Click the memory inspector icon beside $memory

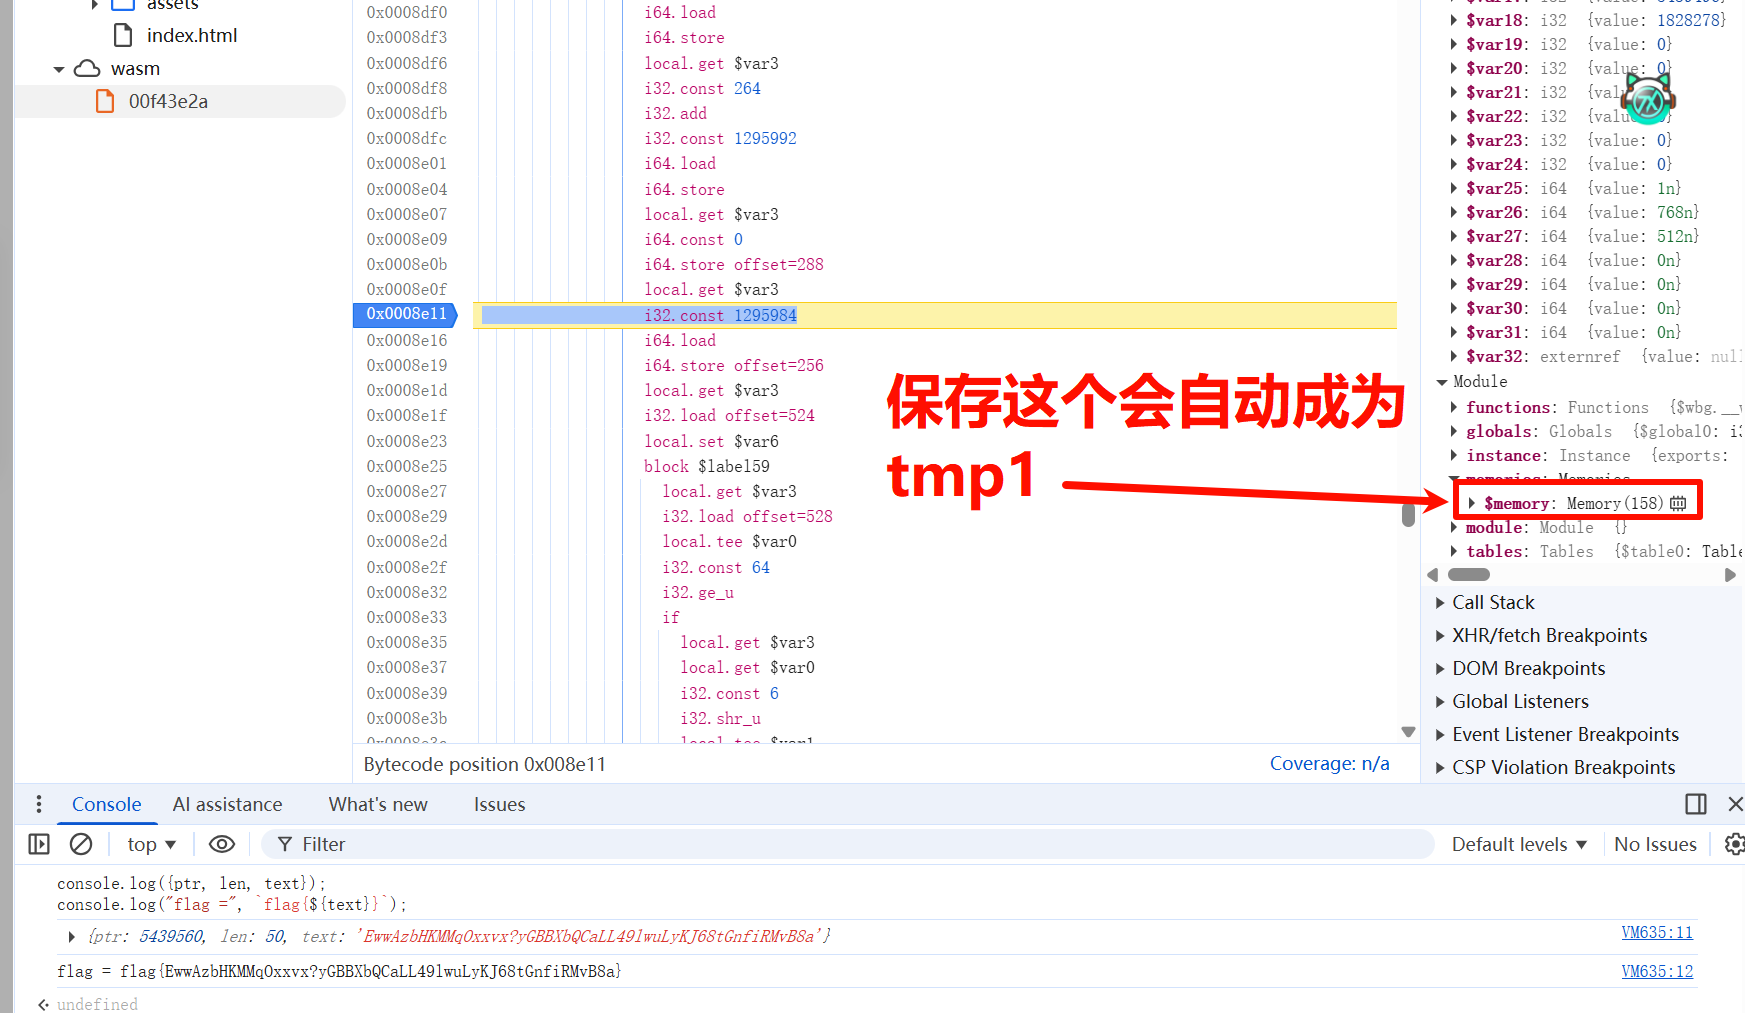point(1678,503)
